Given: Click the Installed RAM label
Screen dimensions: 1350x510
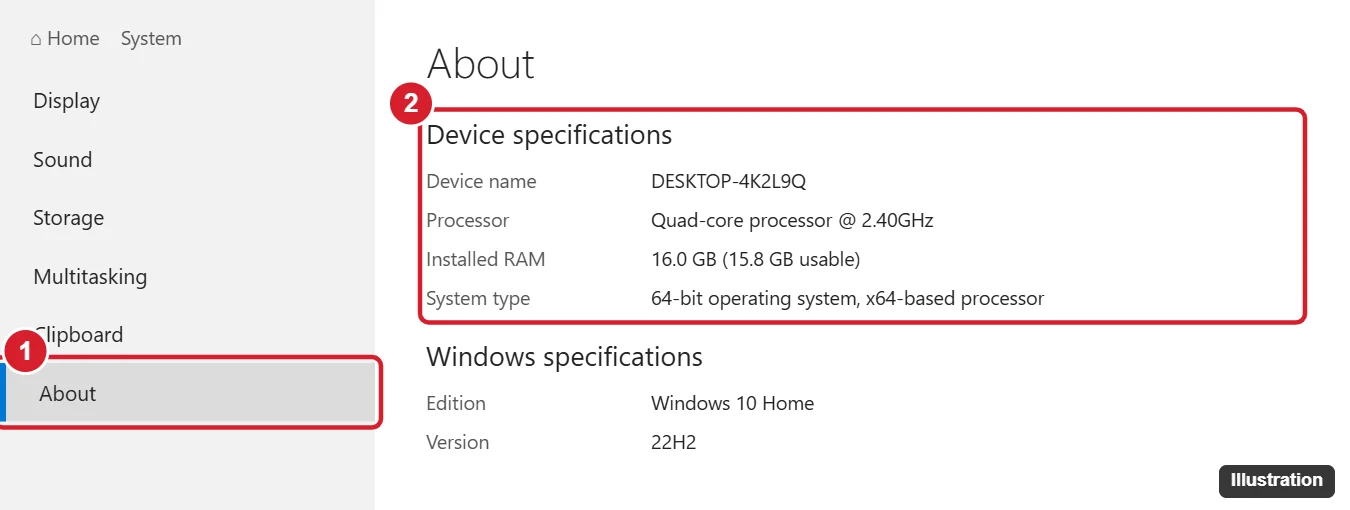Looking at the screenshot, I should [486, 260].
